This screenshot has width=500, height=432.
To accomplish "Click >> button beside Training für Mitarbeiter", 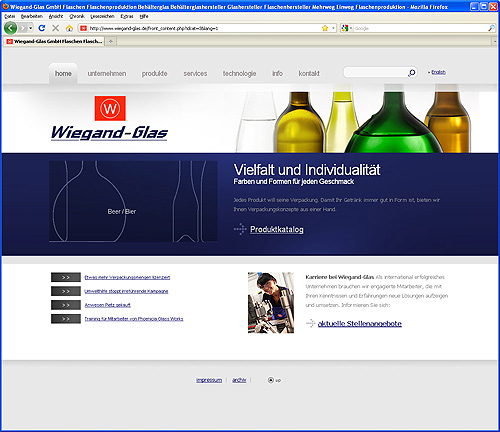I will point(66,319).
